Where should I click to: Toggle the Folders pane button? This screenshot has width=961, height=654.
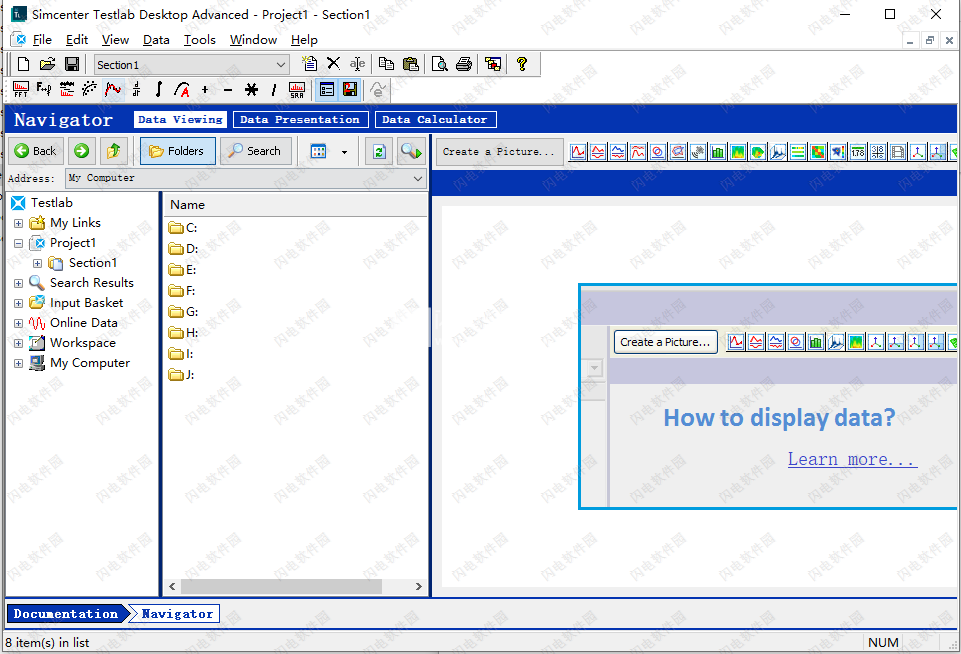pyautogui.click(x=178, y=151)
